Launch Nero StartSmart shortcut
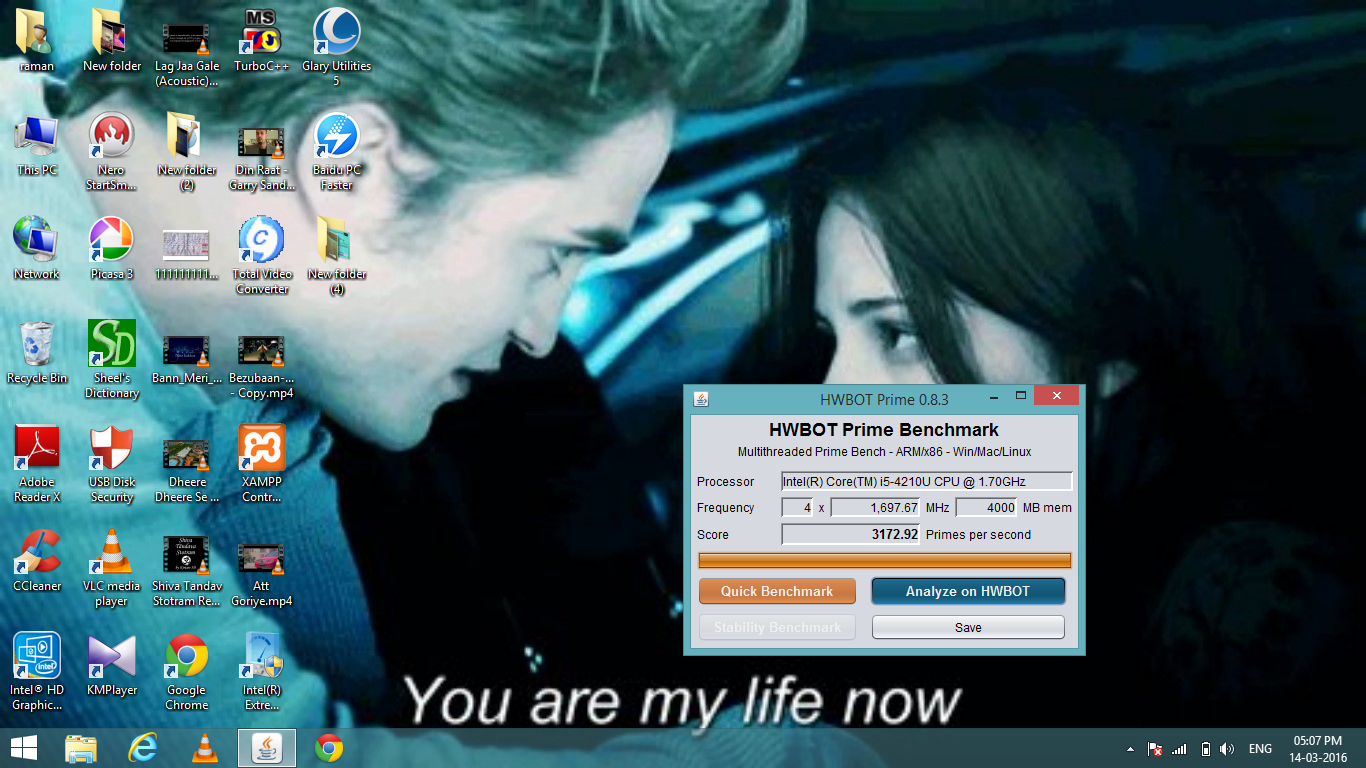The image size is (1366, 768). (x=111, y=135)
